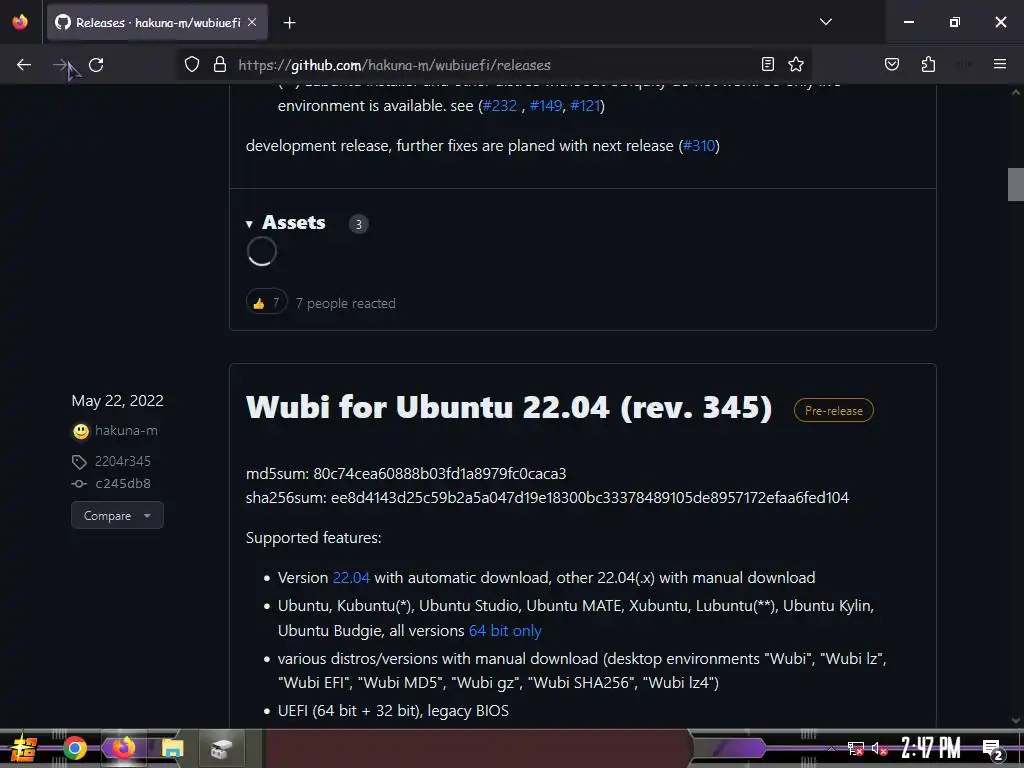Select the Releases · hakuna-m/wubiuefi tab
Screen dimensions: 1024x768
pos(157,22)
